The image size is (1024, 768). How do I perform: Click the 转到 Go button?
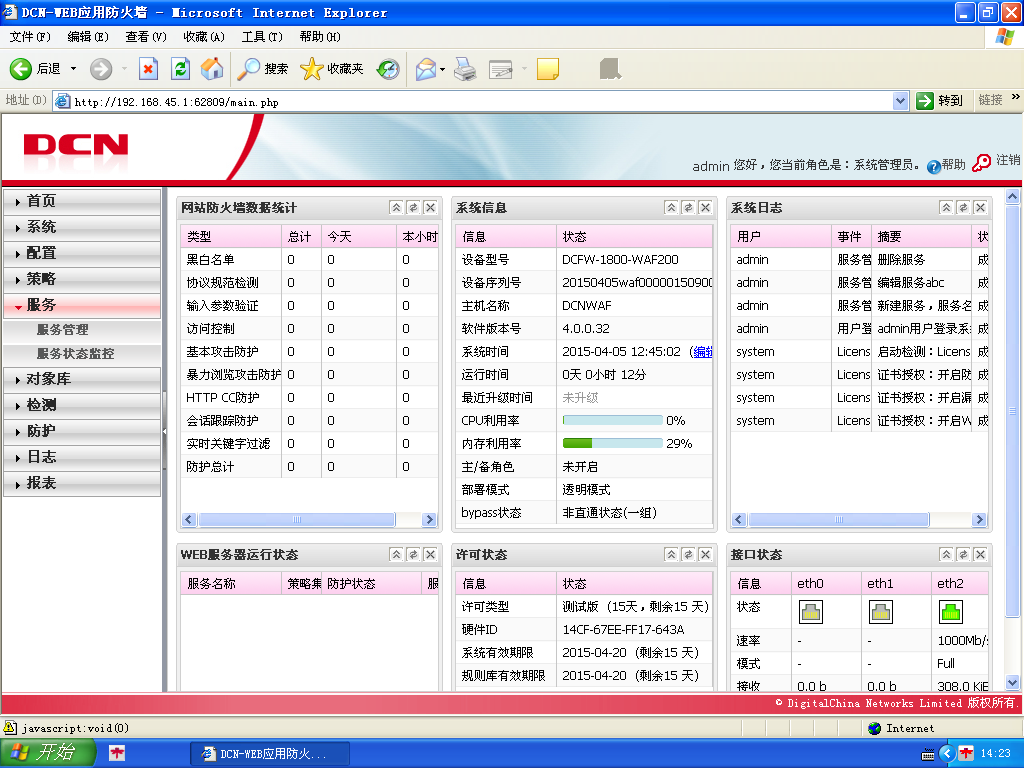[940, 101]
